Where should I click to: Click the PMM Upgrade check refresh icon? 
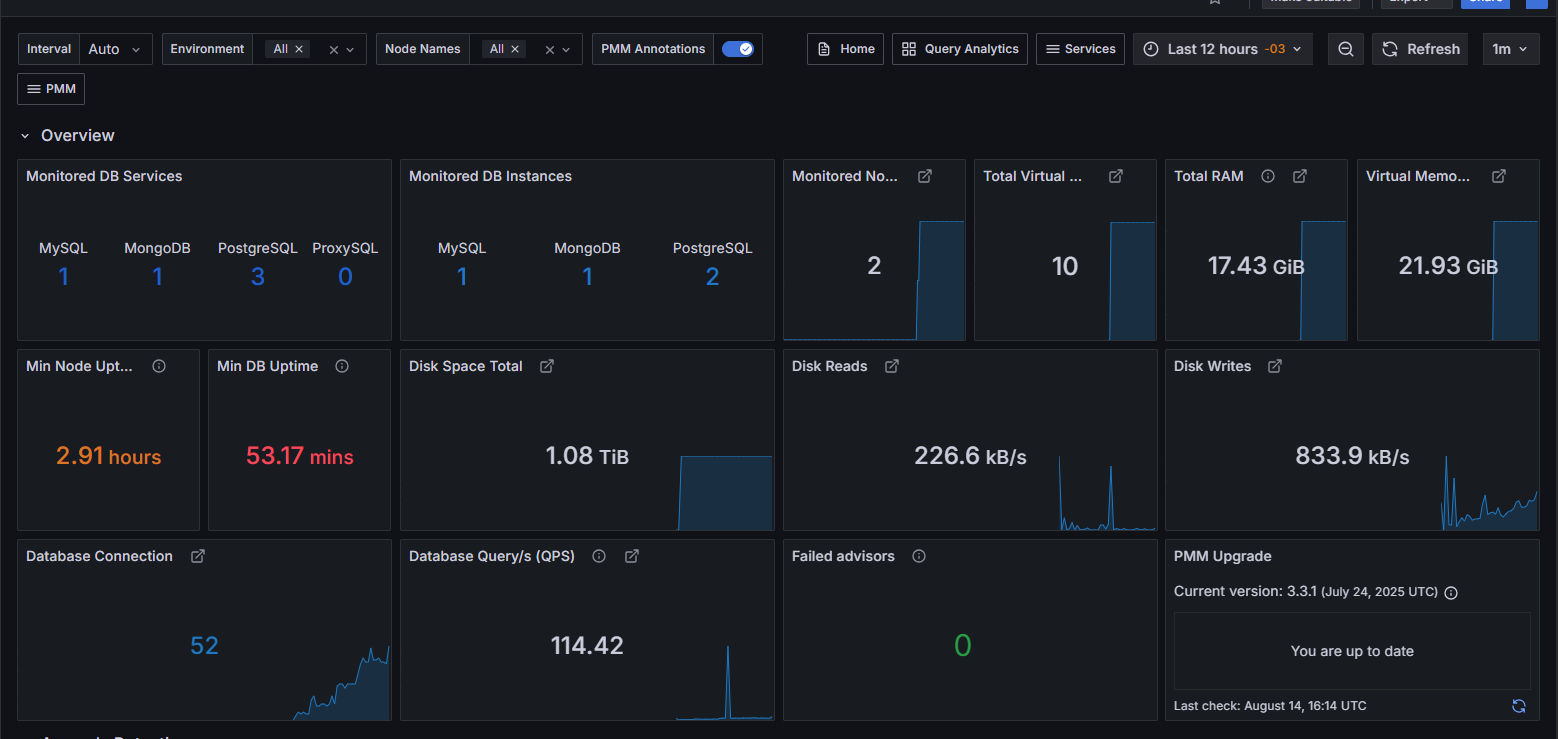pyautogui.click(x=1518, y=706)
